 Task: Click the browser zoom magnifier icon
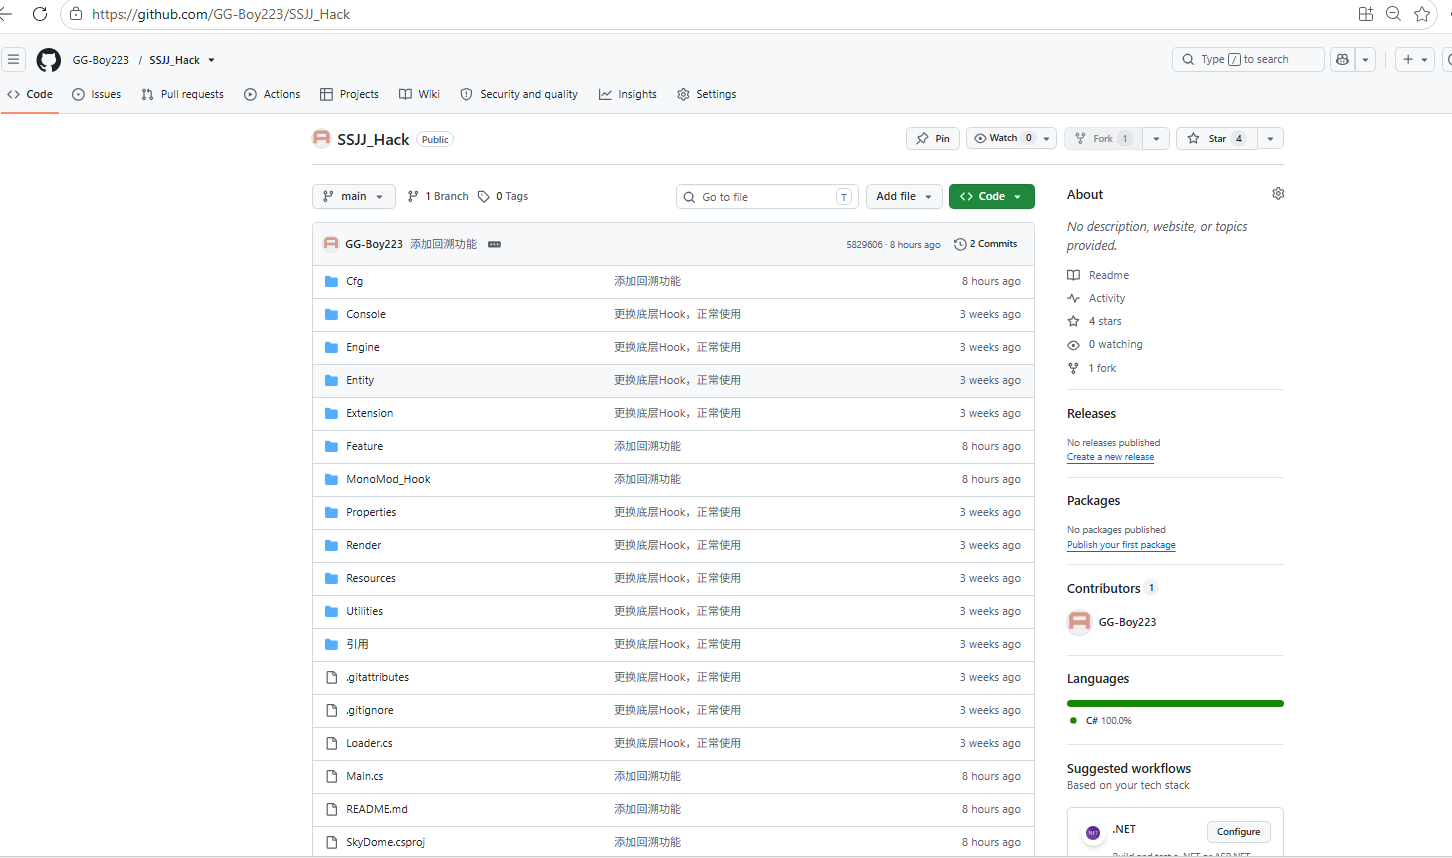pyautogui.click(x=1393, y=14)
